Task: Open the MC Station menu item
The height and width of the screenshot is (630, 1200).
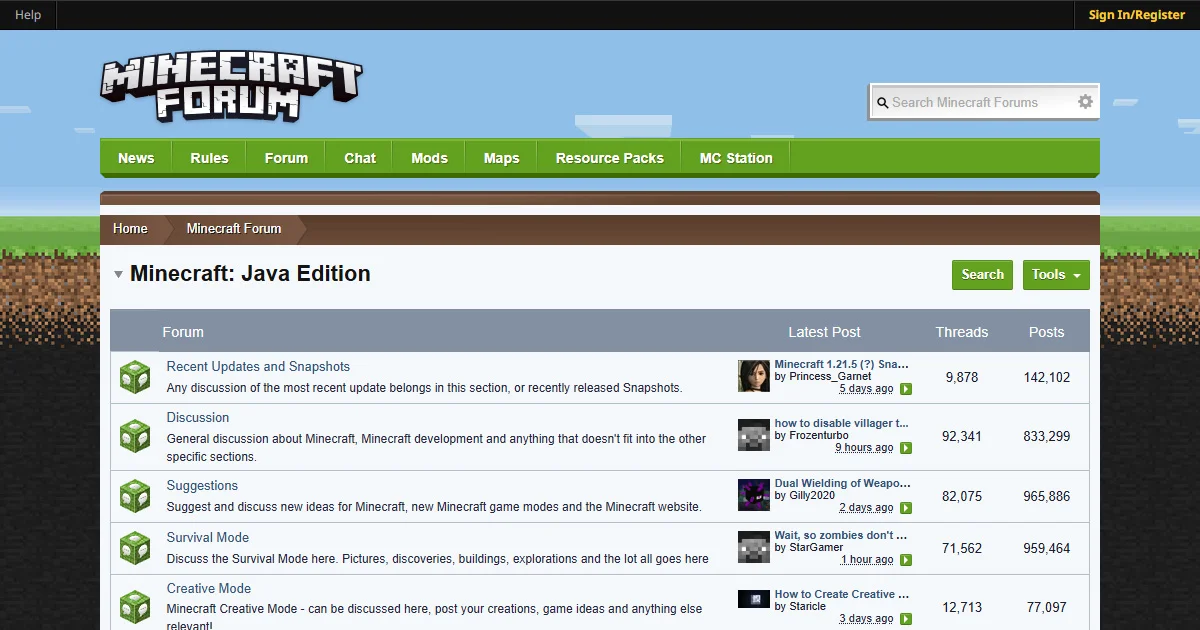Action: (x=736, y=158)
